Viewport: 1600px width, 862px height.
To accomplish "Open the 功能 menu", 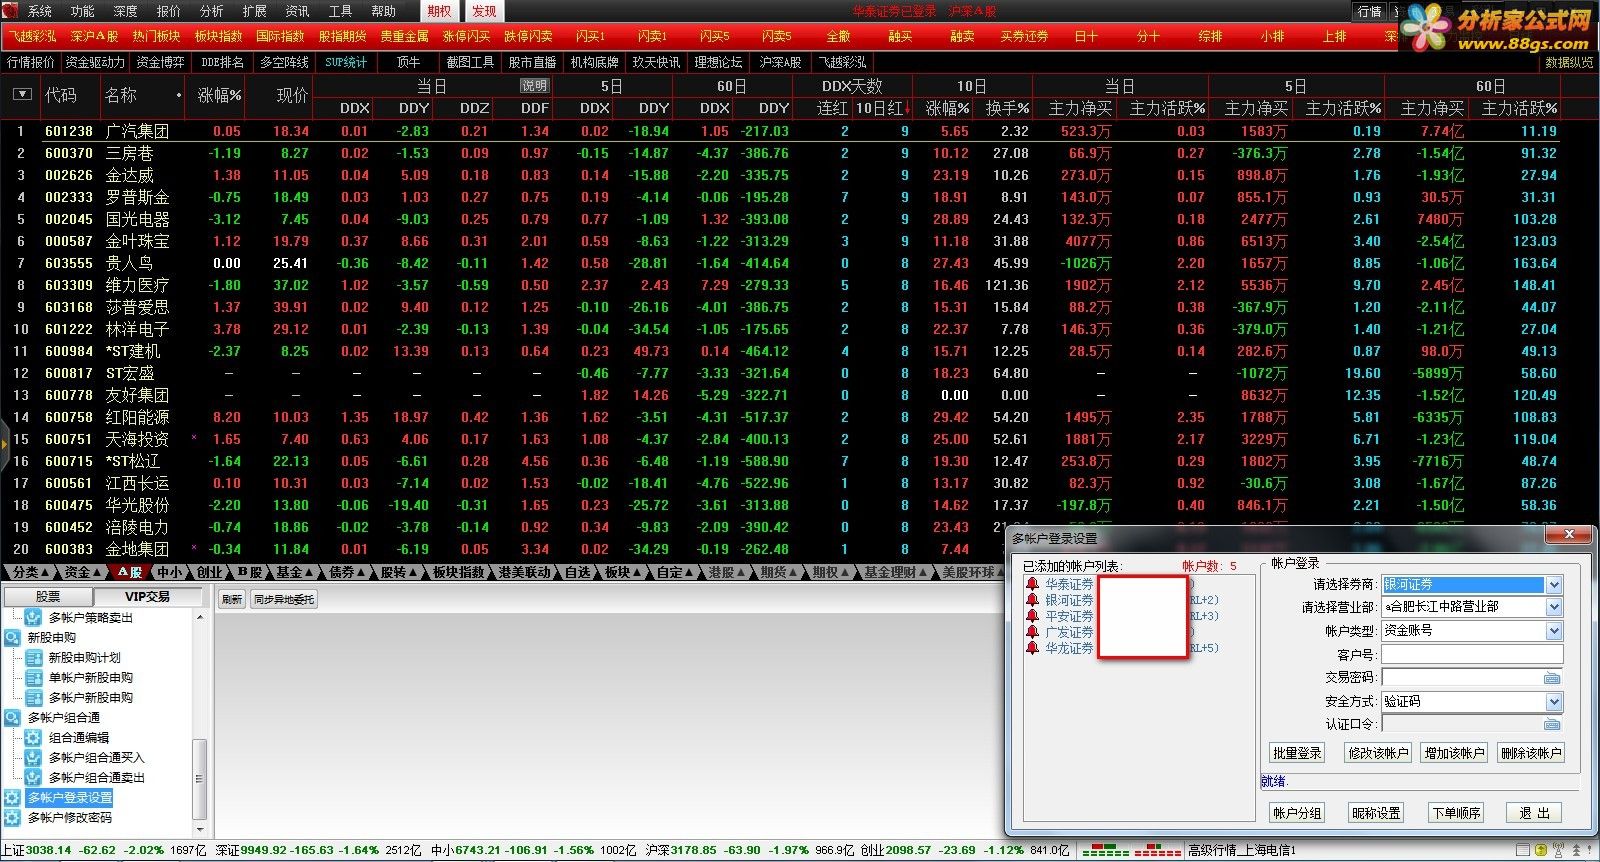I will (83, 11).
